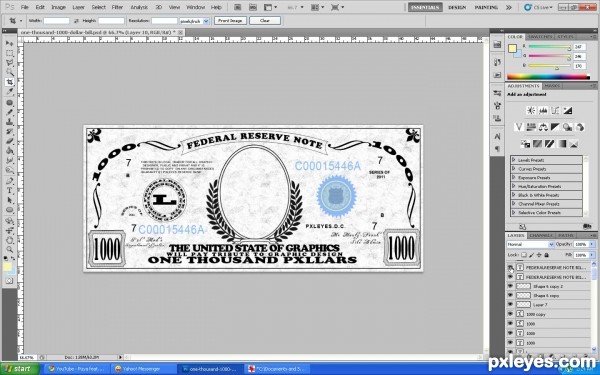Click the Clear button in options bar

(265, 21)
